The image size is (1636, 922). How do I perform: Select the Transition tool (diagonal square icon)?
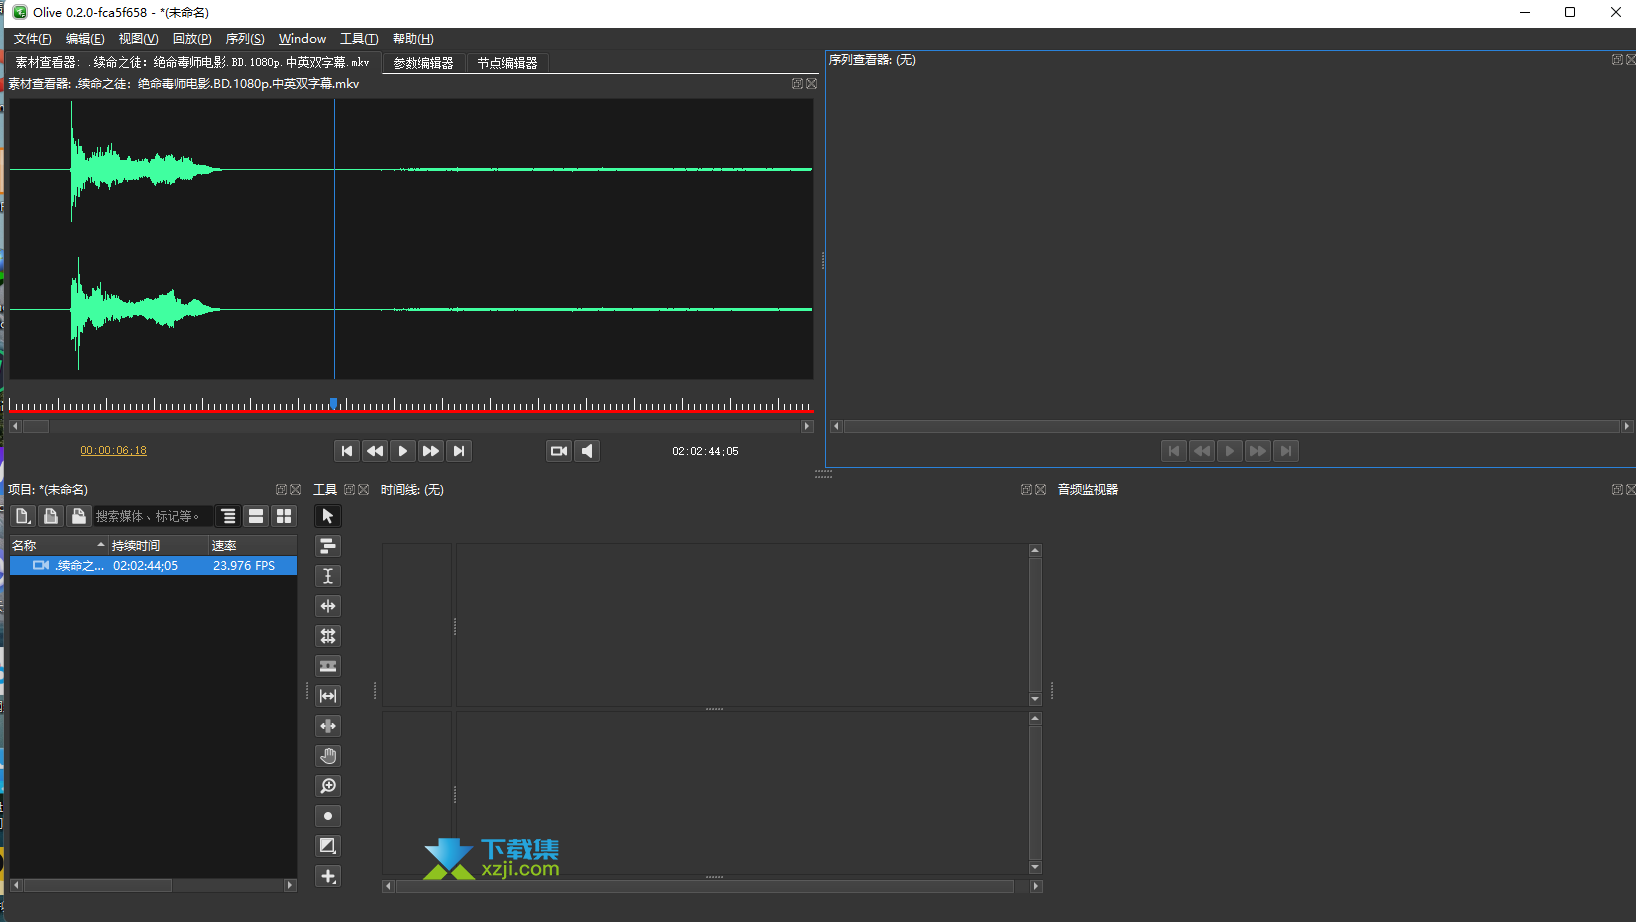pyautogui.click(x=327, y=846)
